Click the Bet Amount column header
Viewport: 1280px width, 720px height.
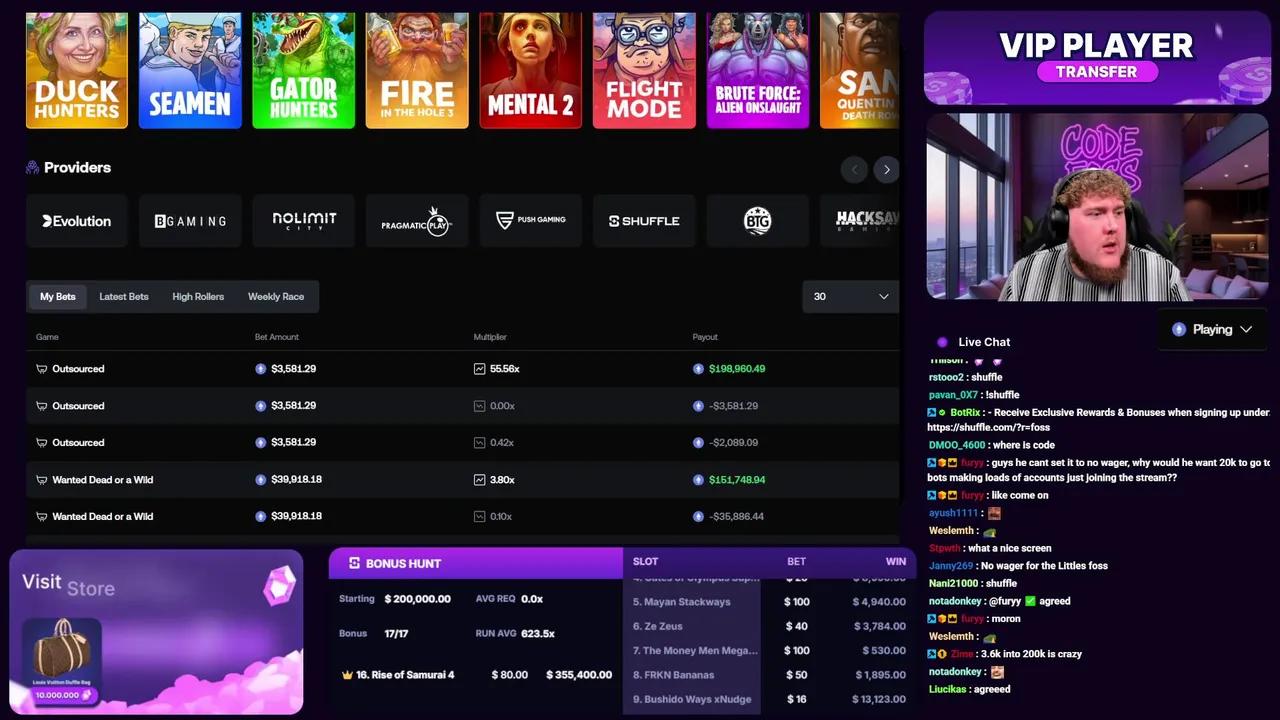click(277, 337)
